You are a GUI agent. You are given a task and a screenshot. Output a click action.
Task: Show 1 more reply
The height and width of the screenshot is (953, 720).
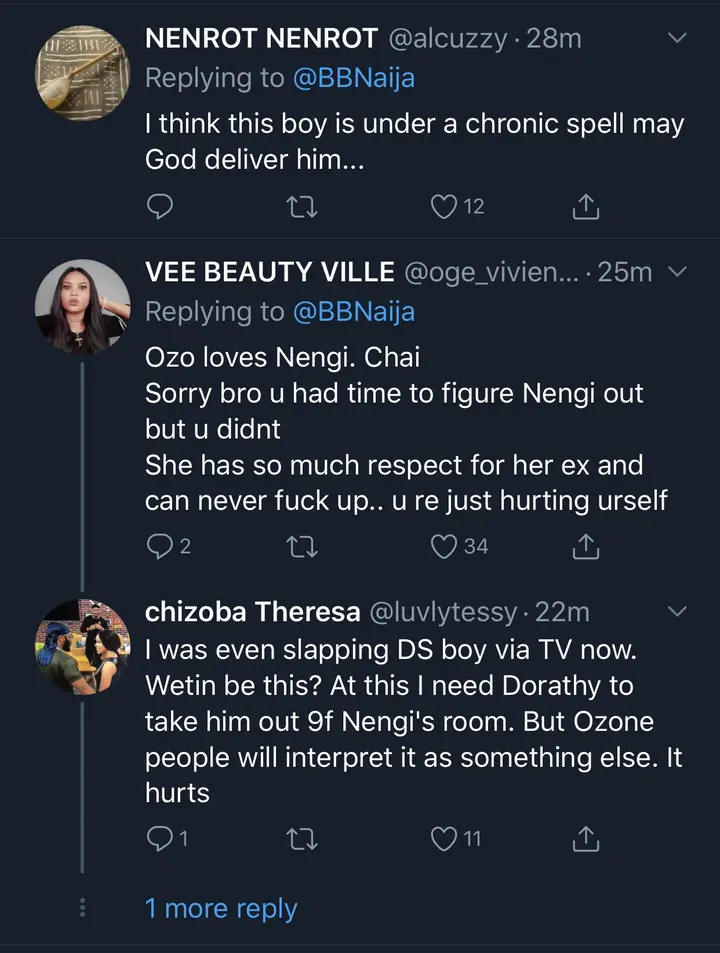coord(220,909)
